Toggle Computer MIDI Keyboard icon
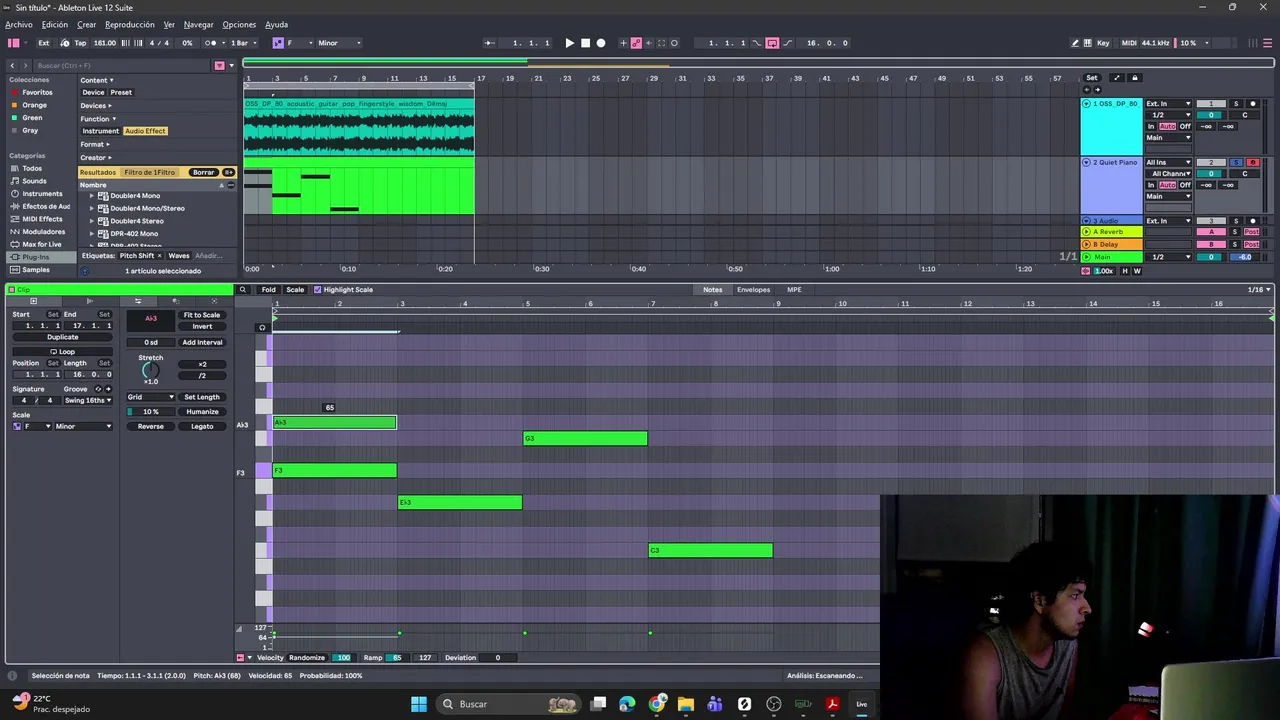 point(1089,43)
